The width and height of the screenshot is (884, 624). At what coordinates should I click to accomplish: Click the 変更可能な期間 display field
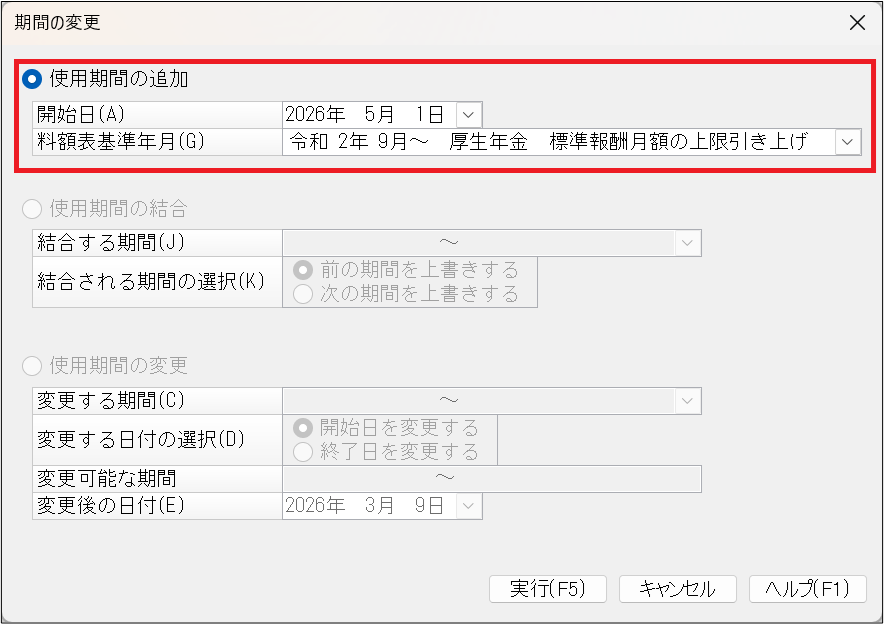tap(491, 479)
